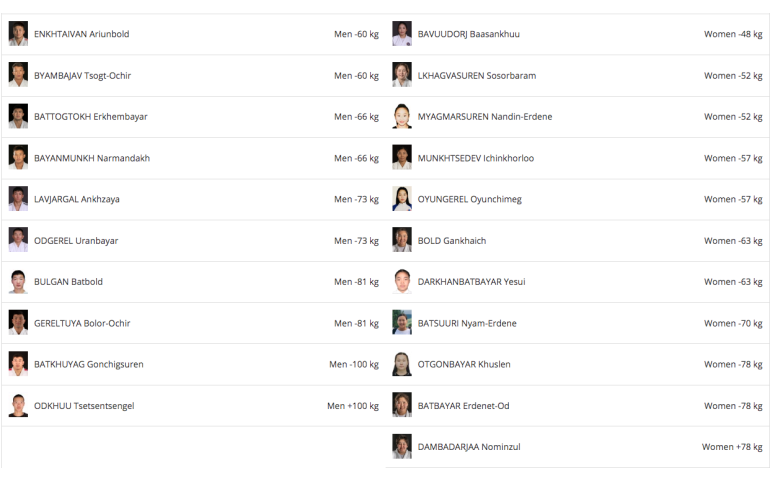Click ENKHTAIVAN Ariunbold's profile photo
Screen dimensions: 770x480
point(18,34)
